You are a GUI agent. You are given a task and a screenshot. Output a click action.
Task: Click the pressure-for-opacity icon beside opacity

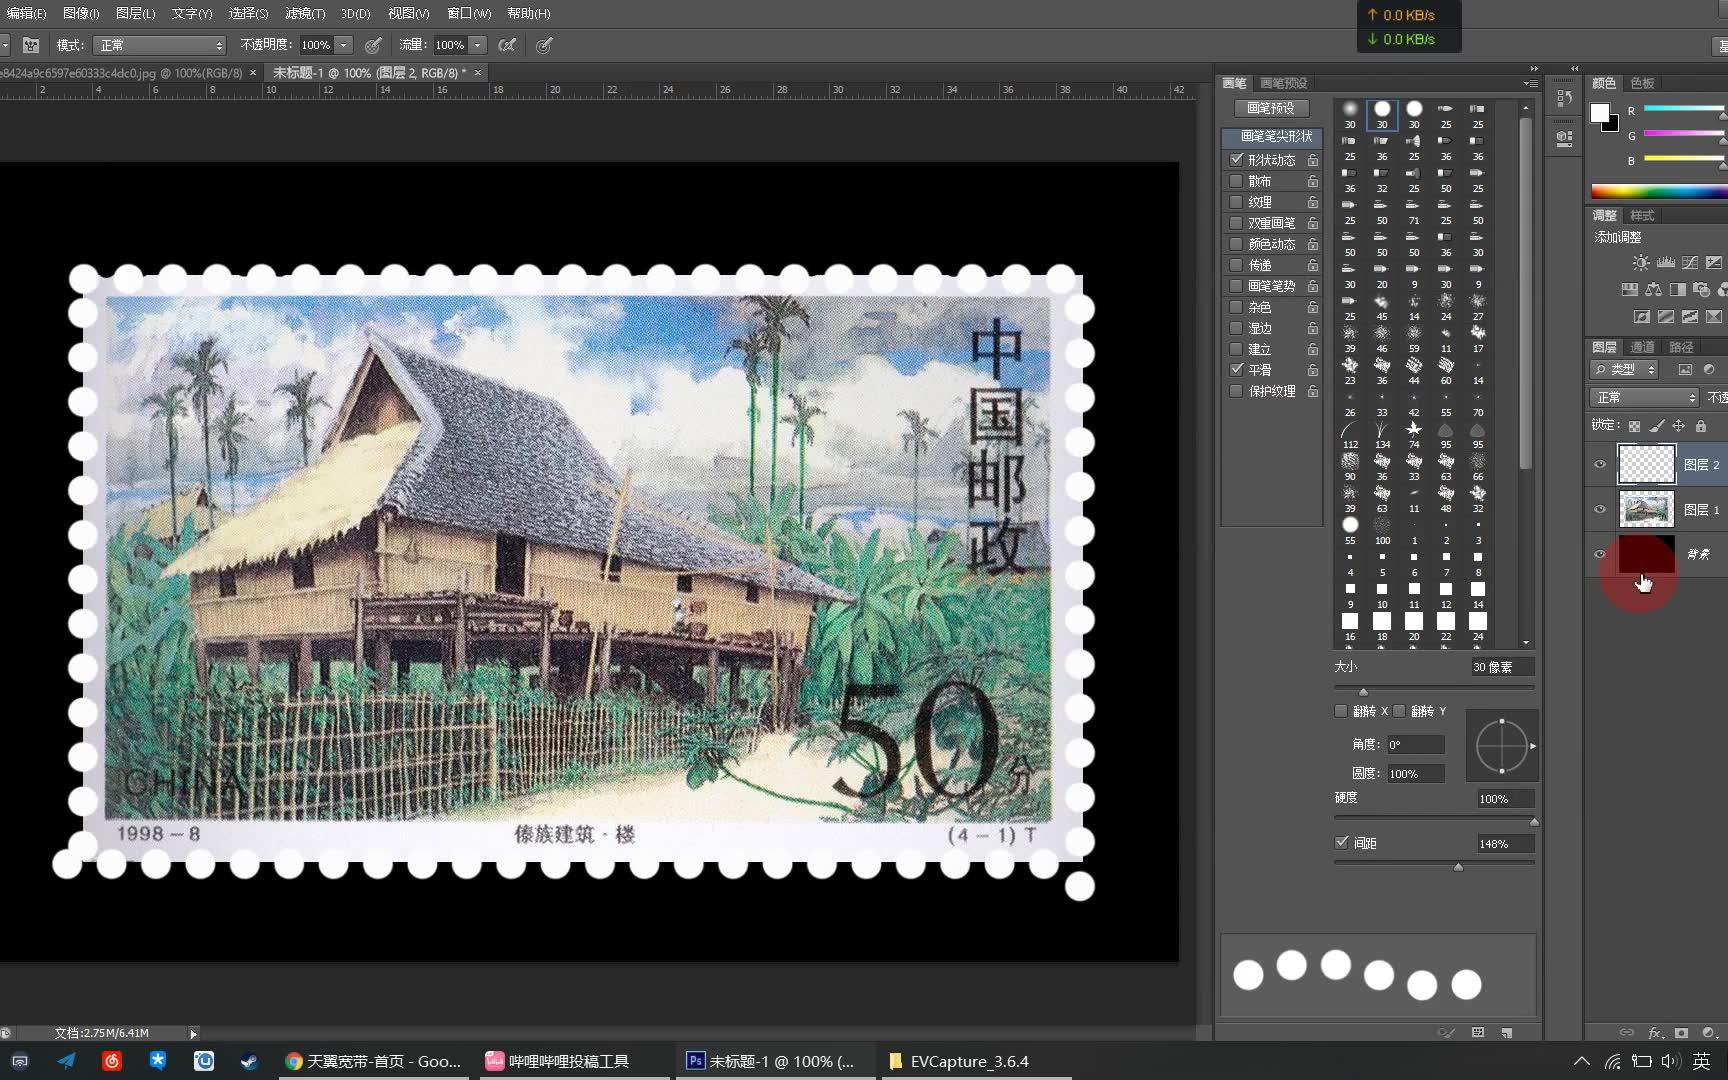coord(373,45)
